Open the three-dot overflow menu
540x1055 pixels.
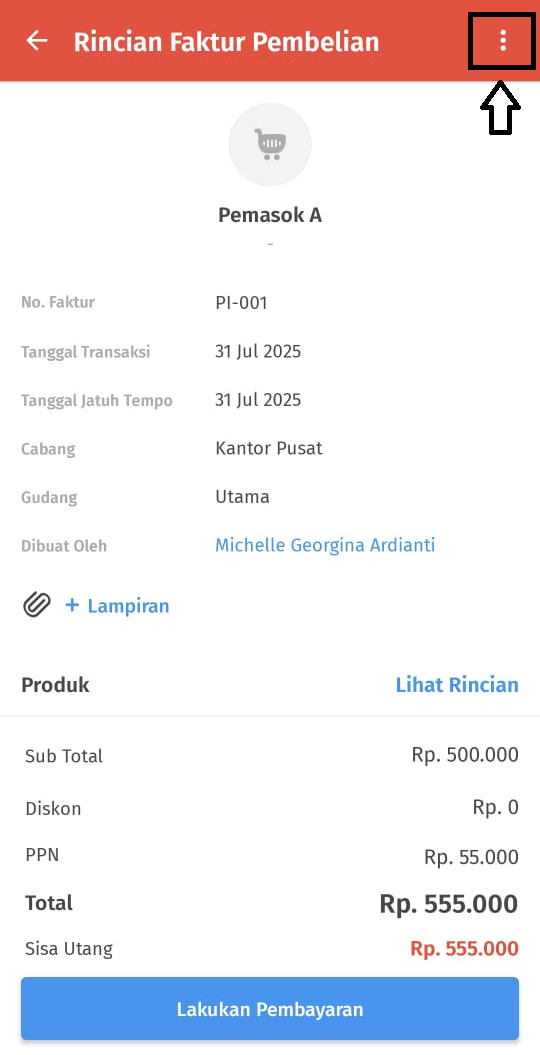502,41
